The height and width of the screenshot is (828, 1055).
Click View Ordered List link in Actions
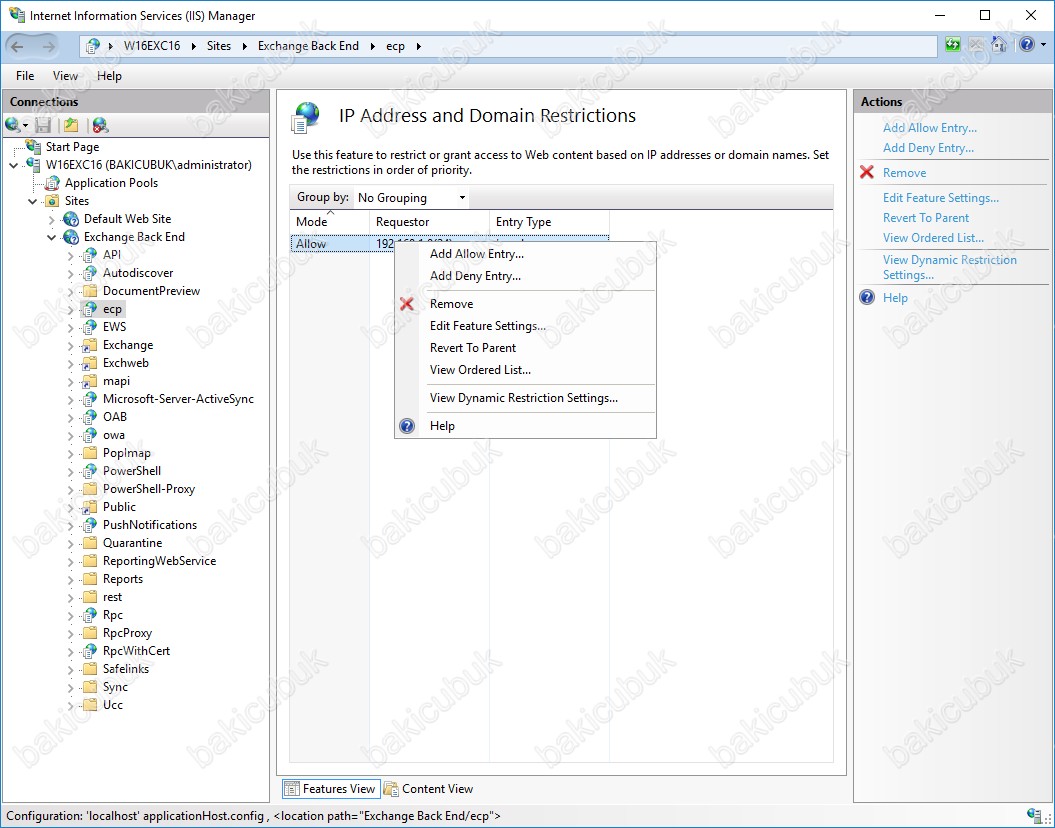point(933,237)
